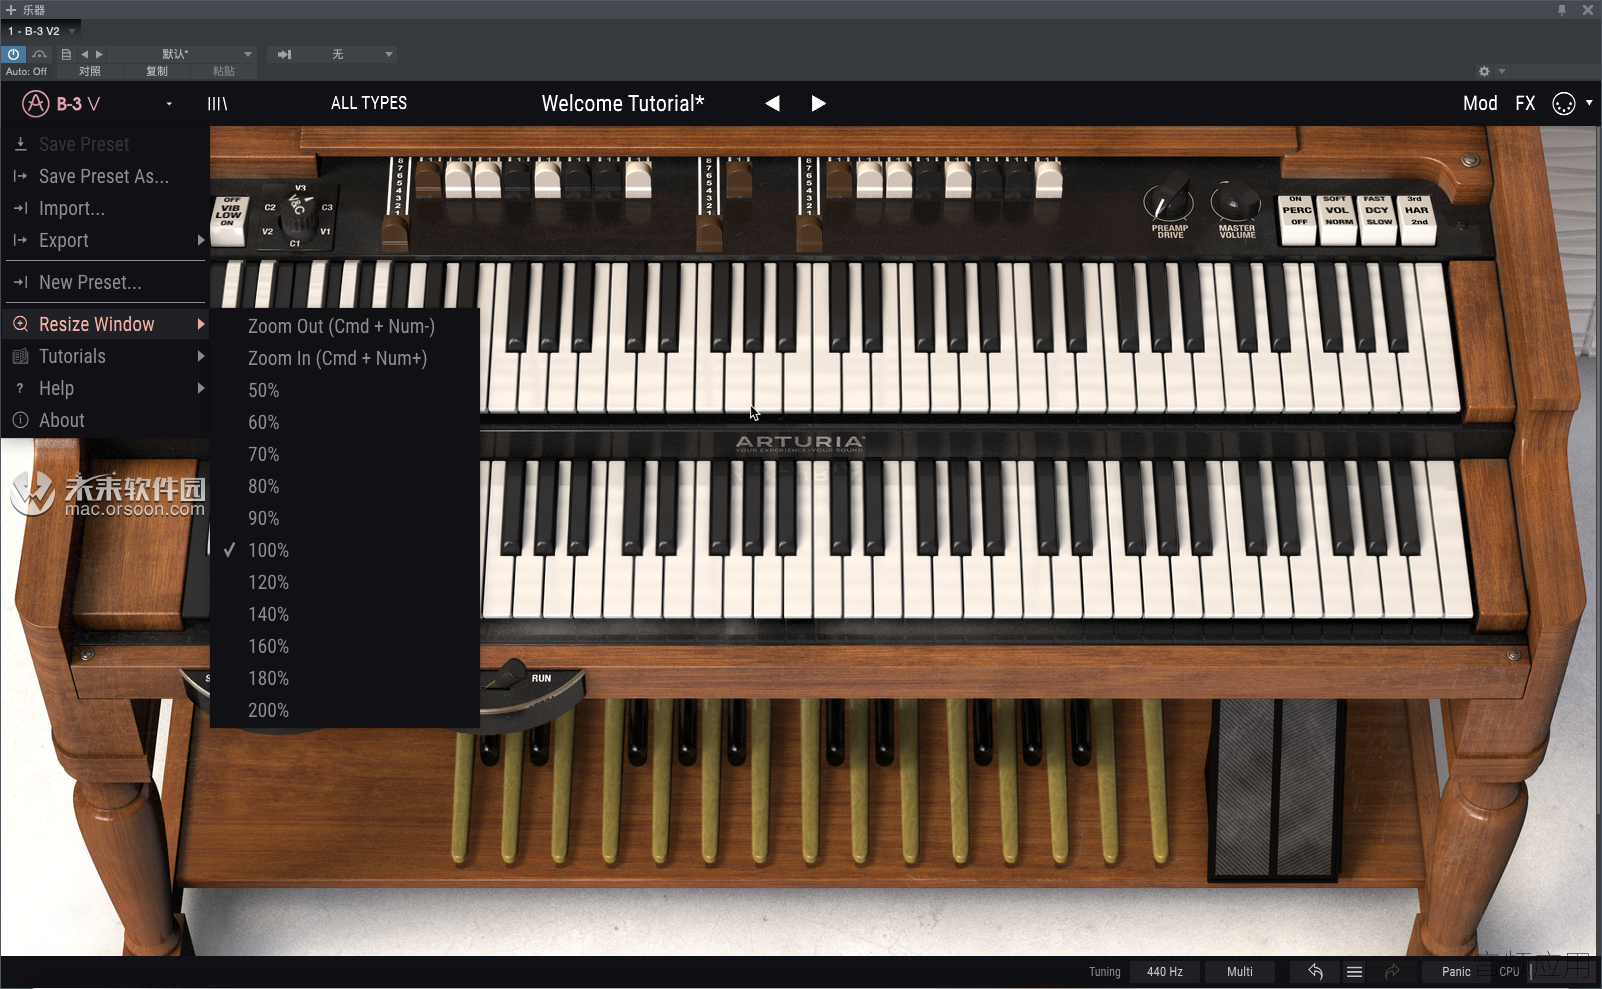Viewport: 1602px width, 989px height.
Task: Expand the Help submenu arrow
Action: [x=201, y=388]
